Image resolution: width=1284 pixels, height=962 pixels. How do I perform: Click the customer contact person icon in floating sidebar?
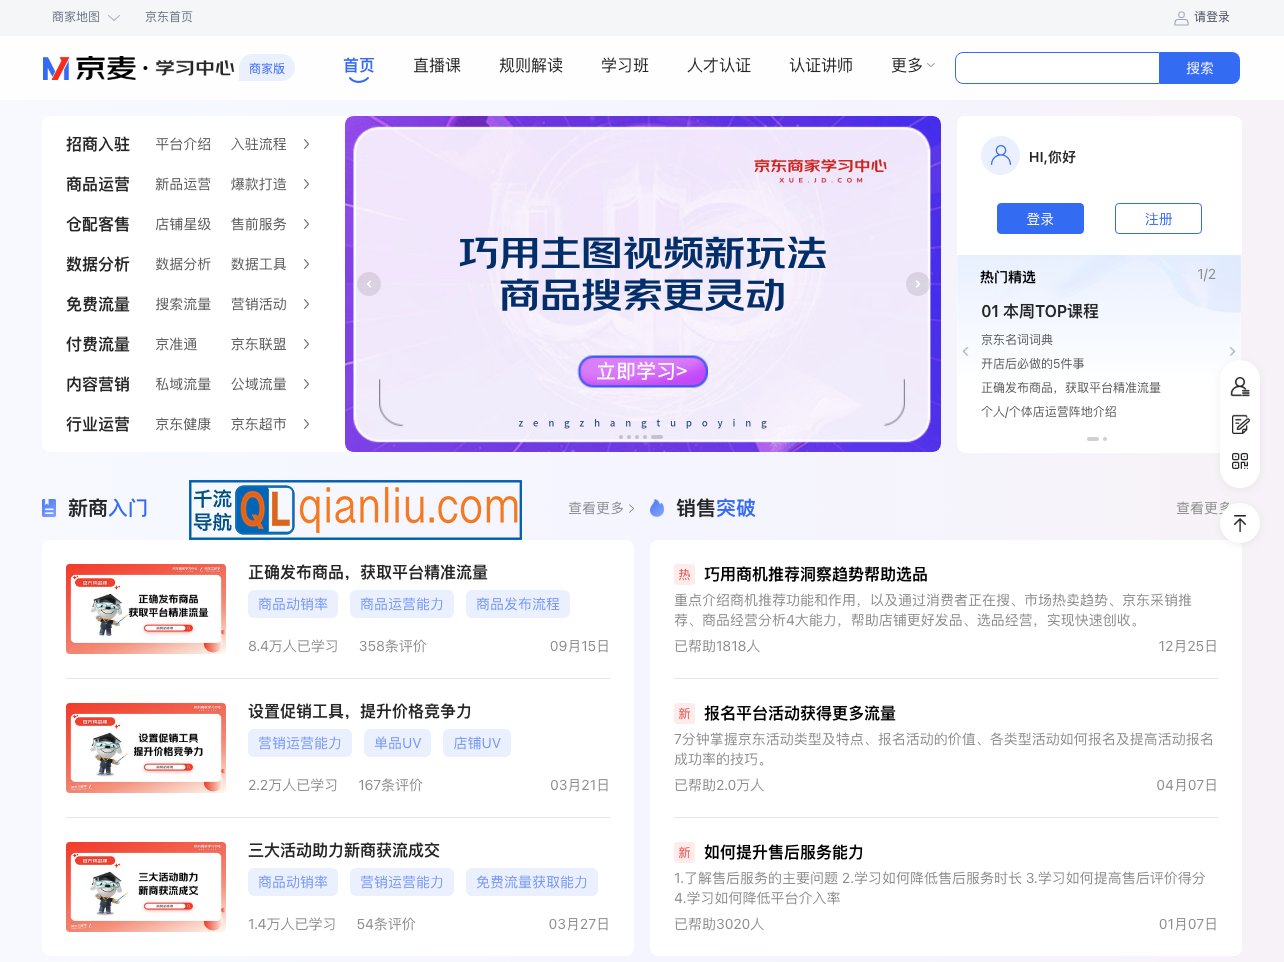tap(1240, 386)
